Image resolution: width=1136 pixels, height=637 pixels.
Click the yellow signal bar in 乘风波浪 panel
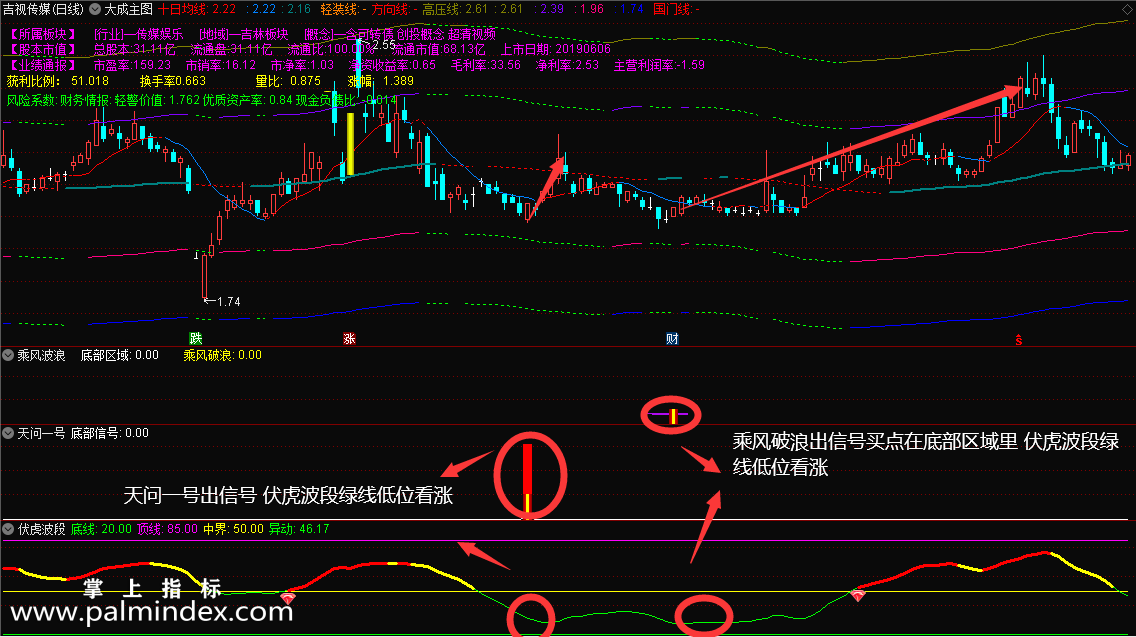[x=672, y=417]
